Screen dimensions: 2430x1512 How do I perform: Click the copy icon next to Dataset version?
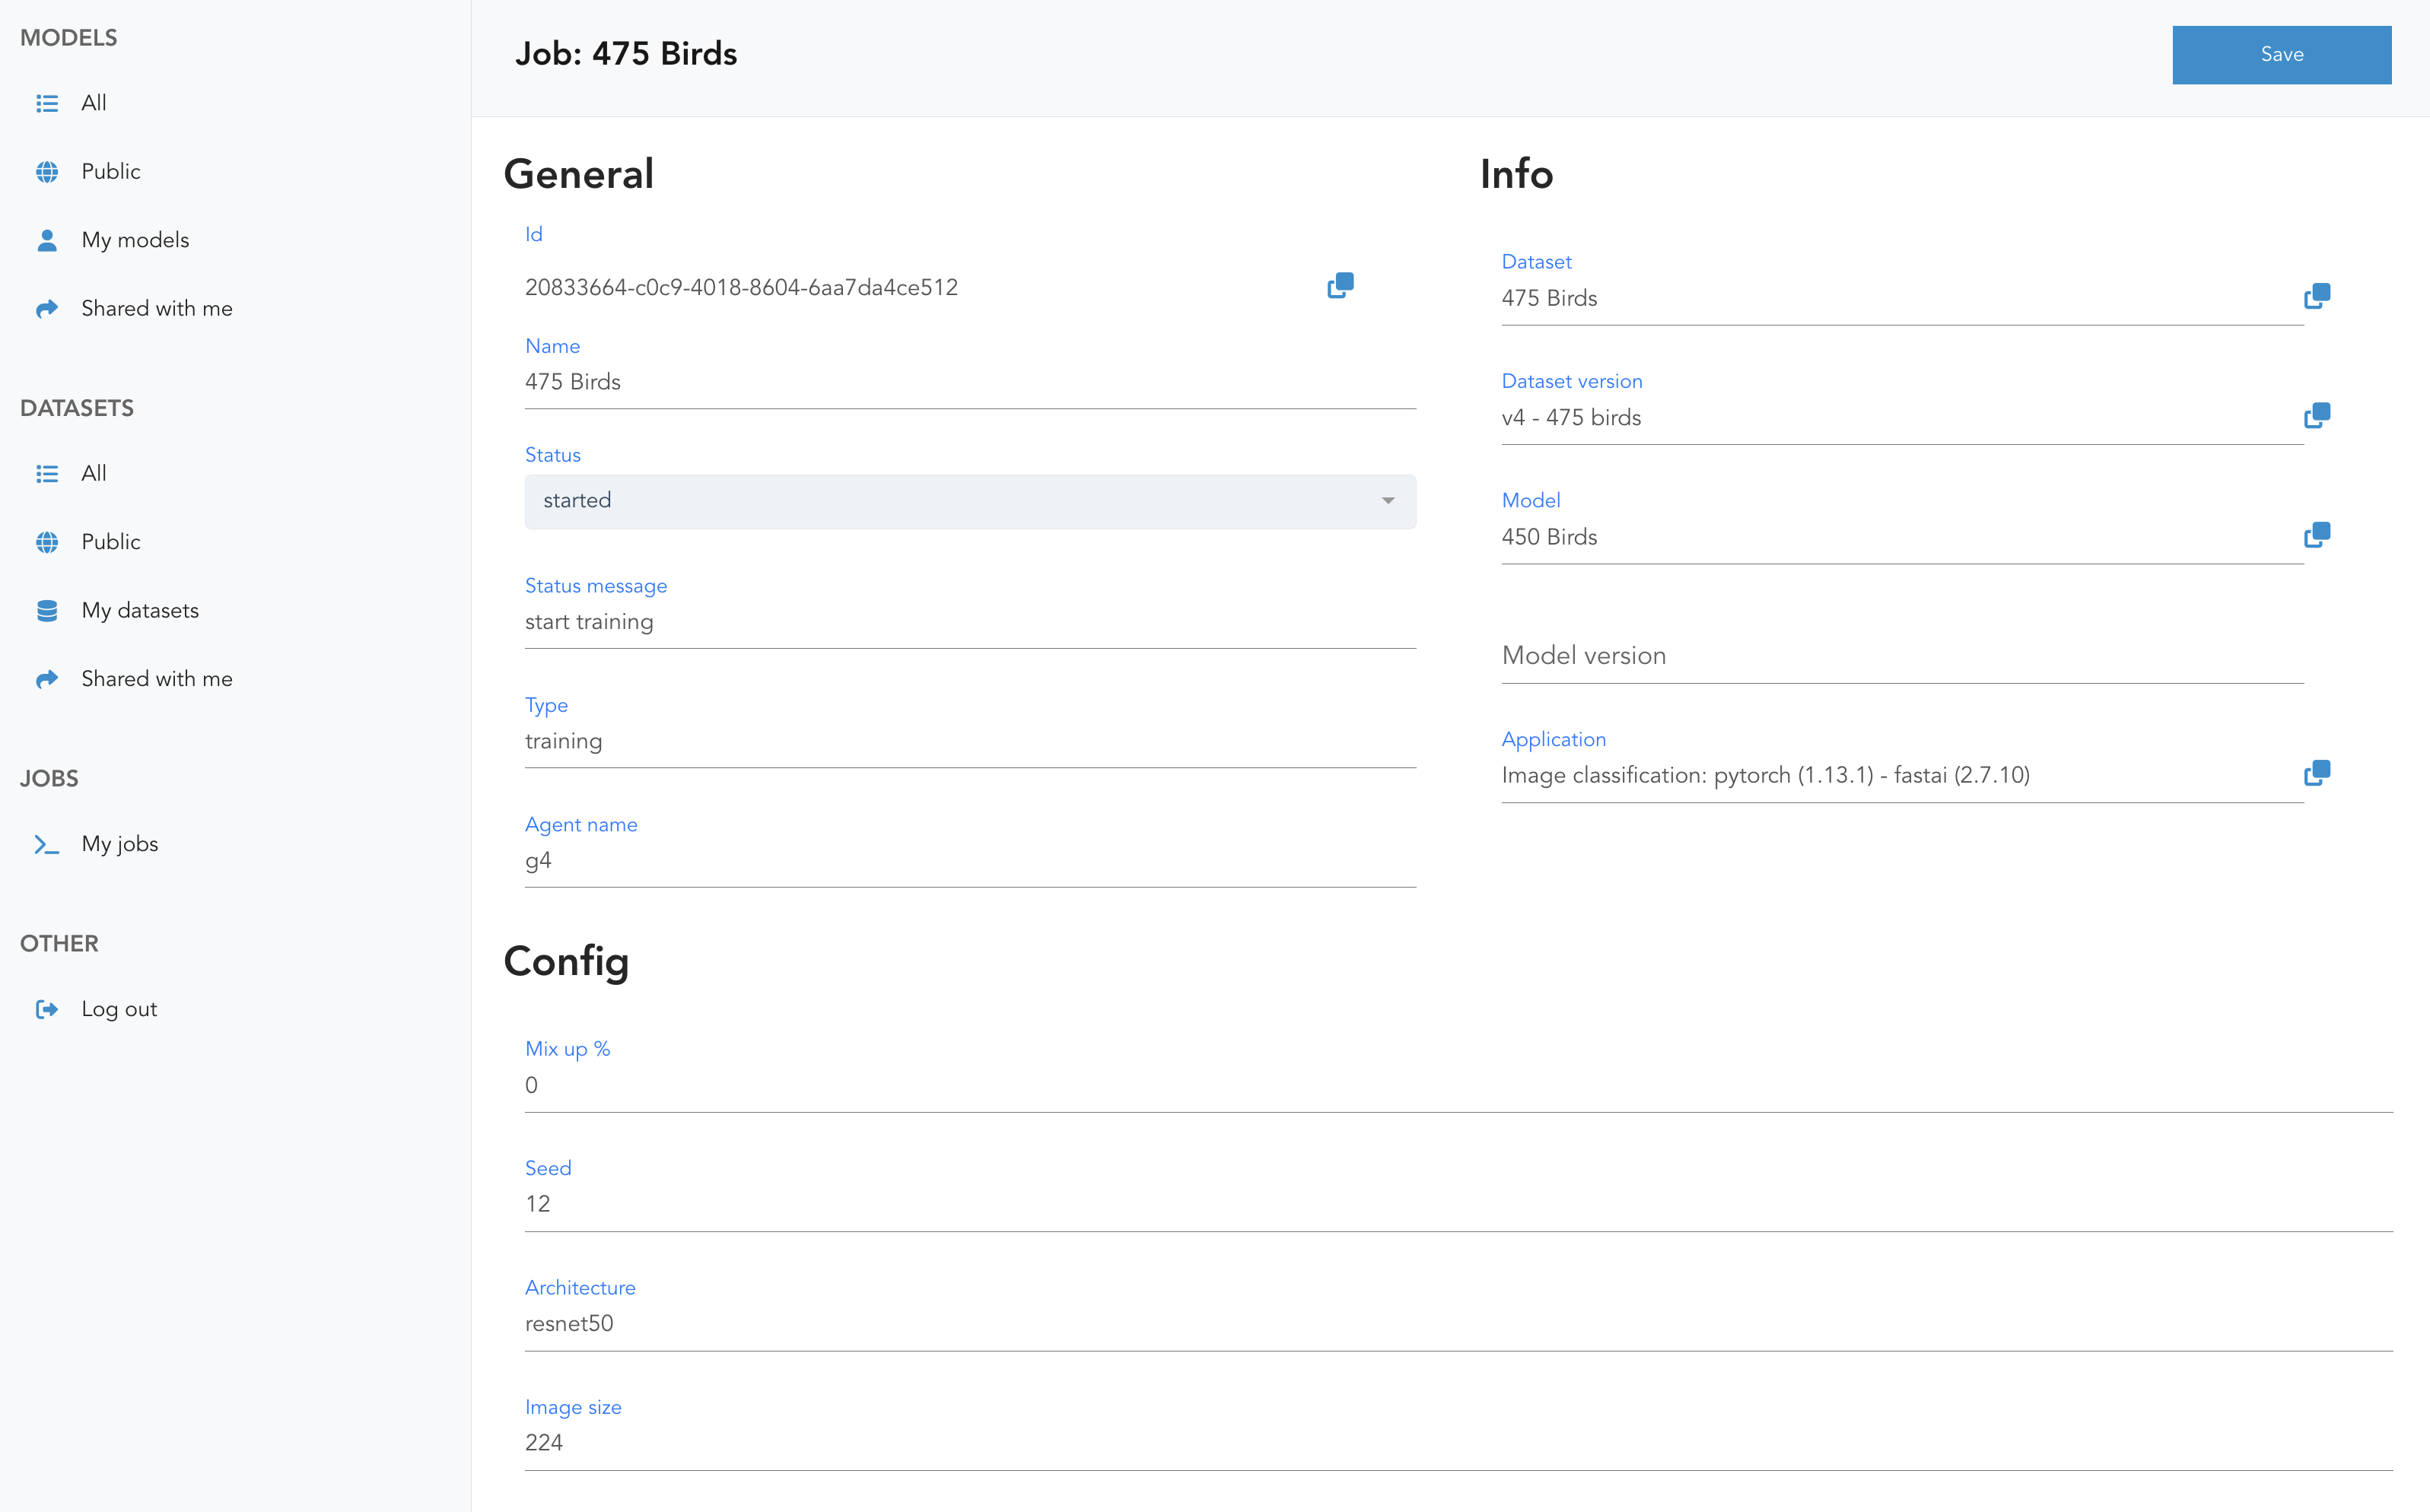click(2317, 415)
